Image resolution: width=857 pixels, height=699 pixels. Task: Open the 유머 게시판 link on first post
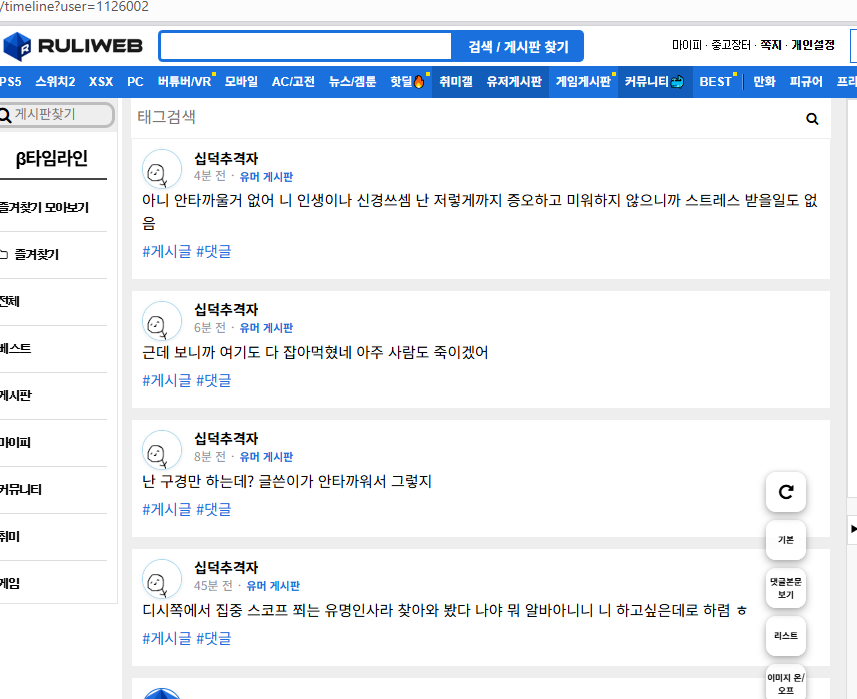click(266, 176)
